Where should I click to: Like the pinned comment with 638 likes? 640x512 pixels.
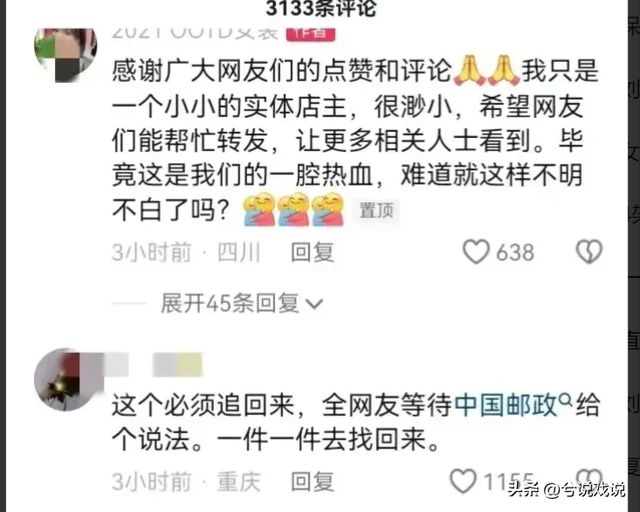[x=476, y=251]
